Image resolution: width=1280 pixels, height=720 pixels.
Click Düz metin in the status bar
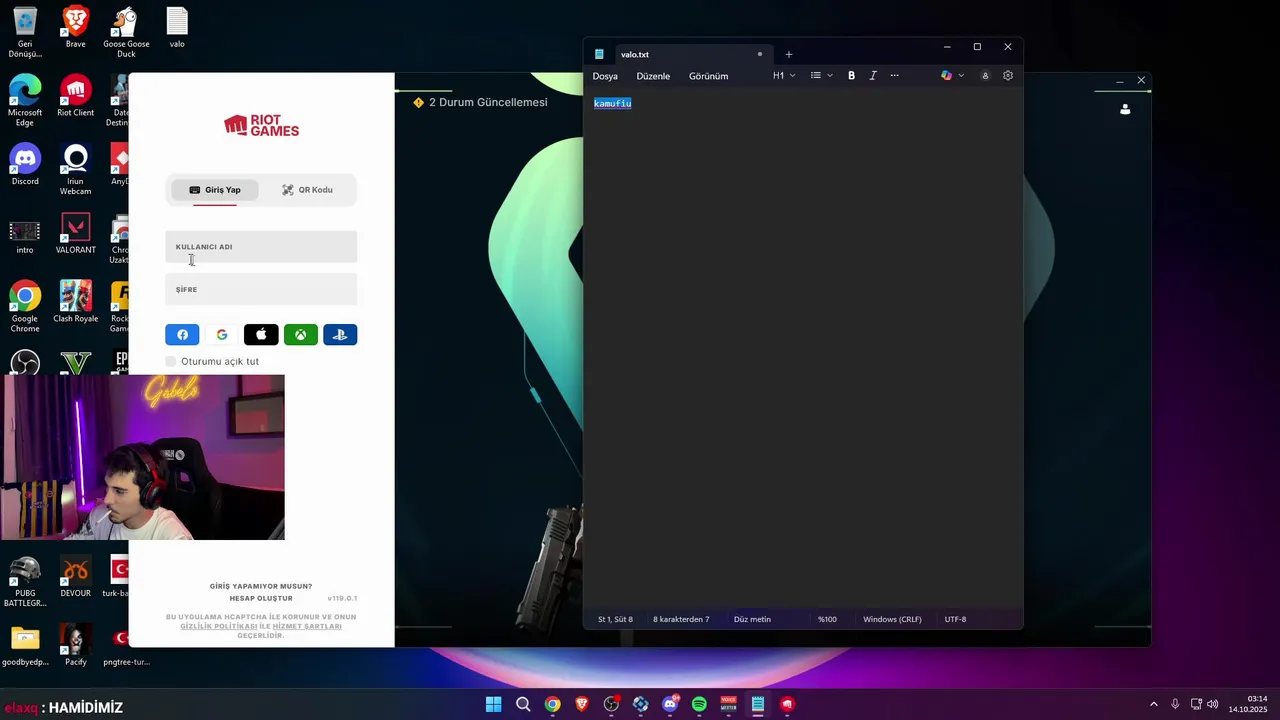752,619
